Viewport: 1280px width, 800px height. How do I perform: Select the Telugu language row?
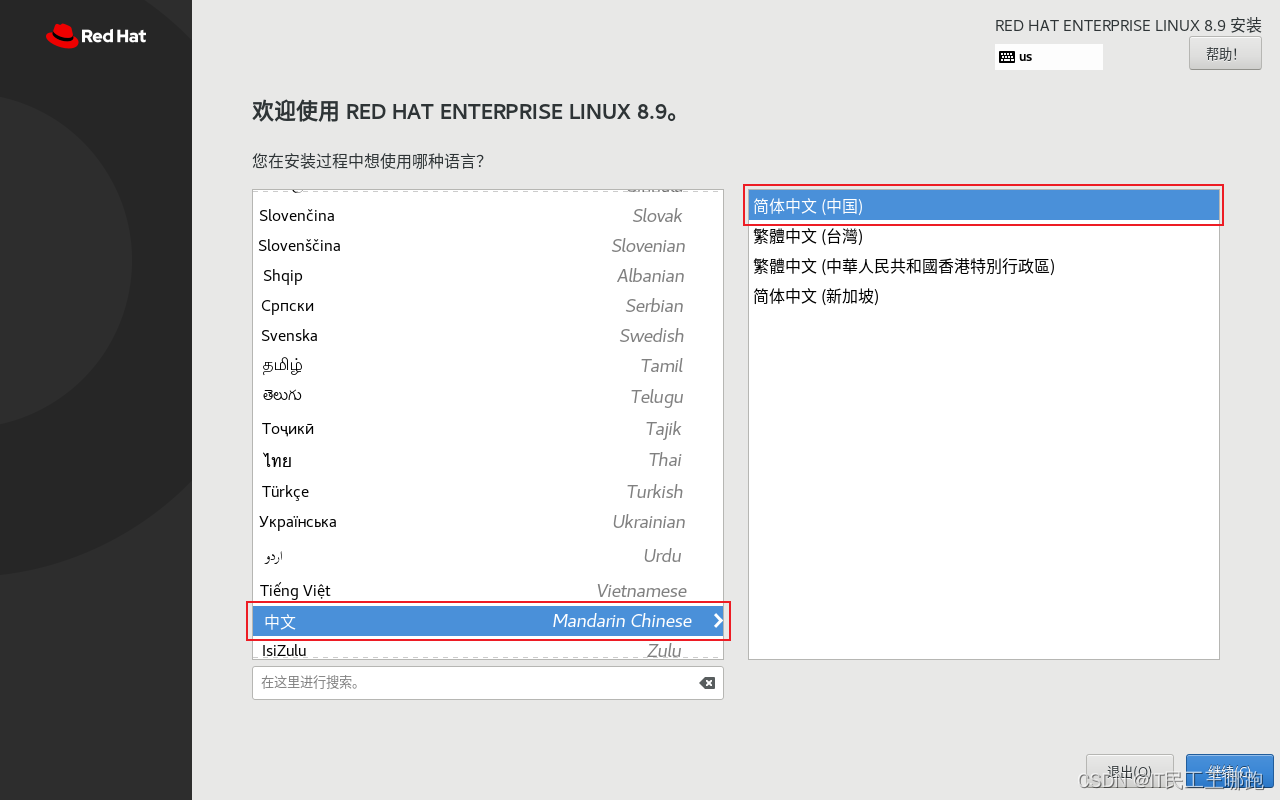pyautogui.click(x=487, y=397)
